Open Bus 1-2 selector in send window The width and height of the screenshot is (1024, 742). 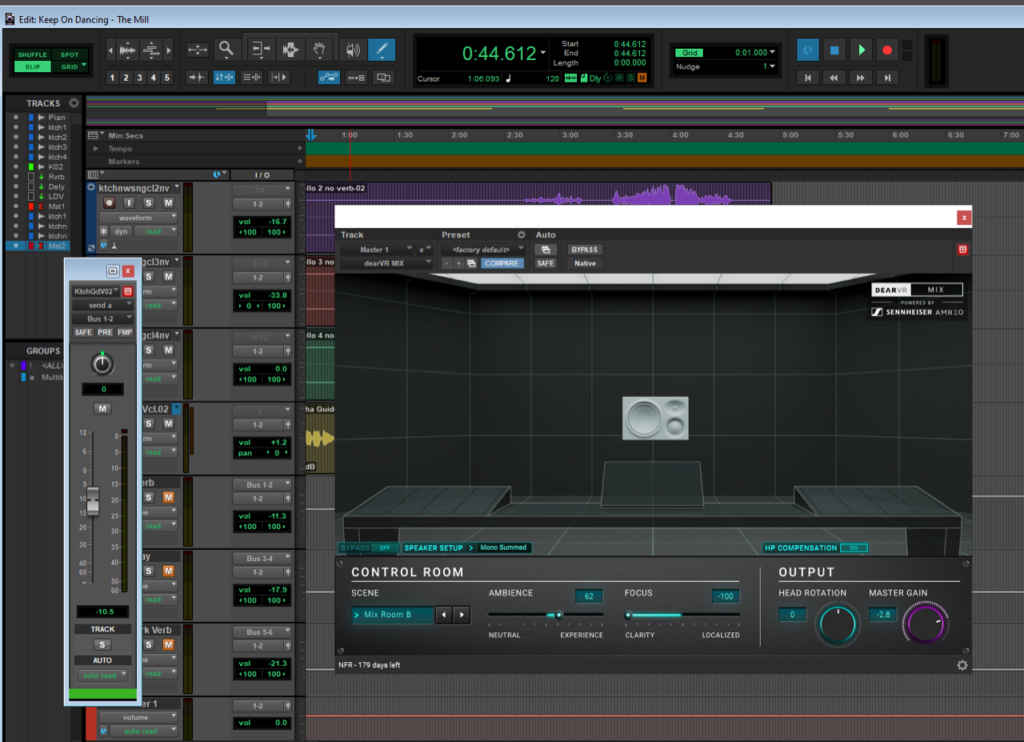(x=102, y=319)
